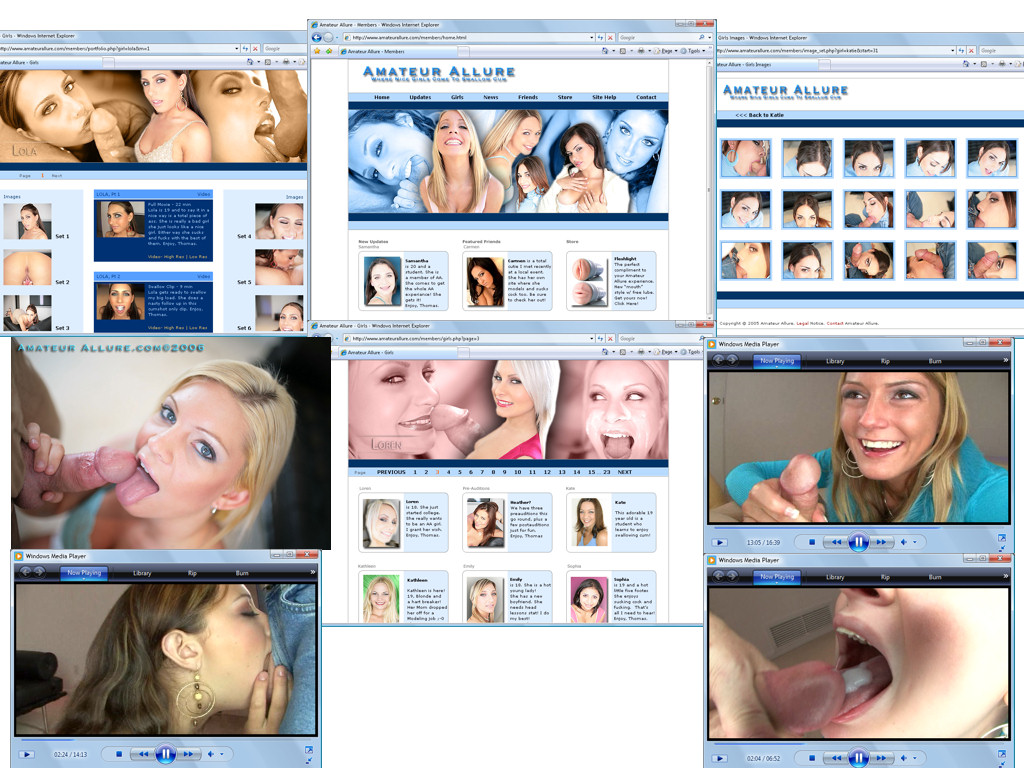The image size is (1024, 768).
Task: Open Site Help on the Members page navigation
Action: (604, 97)
